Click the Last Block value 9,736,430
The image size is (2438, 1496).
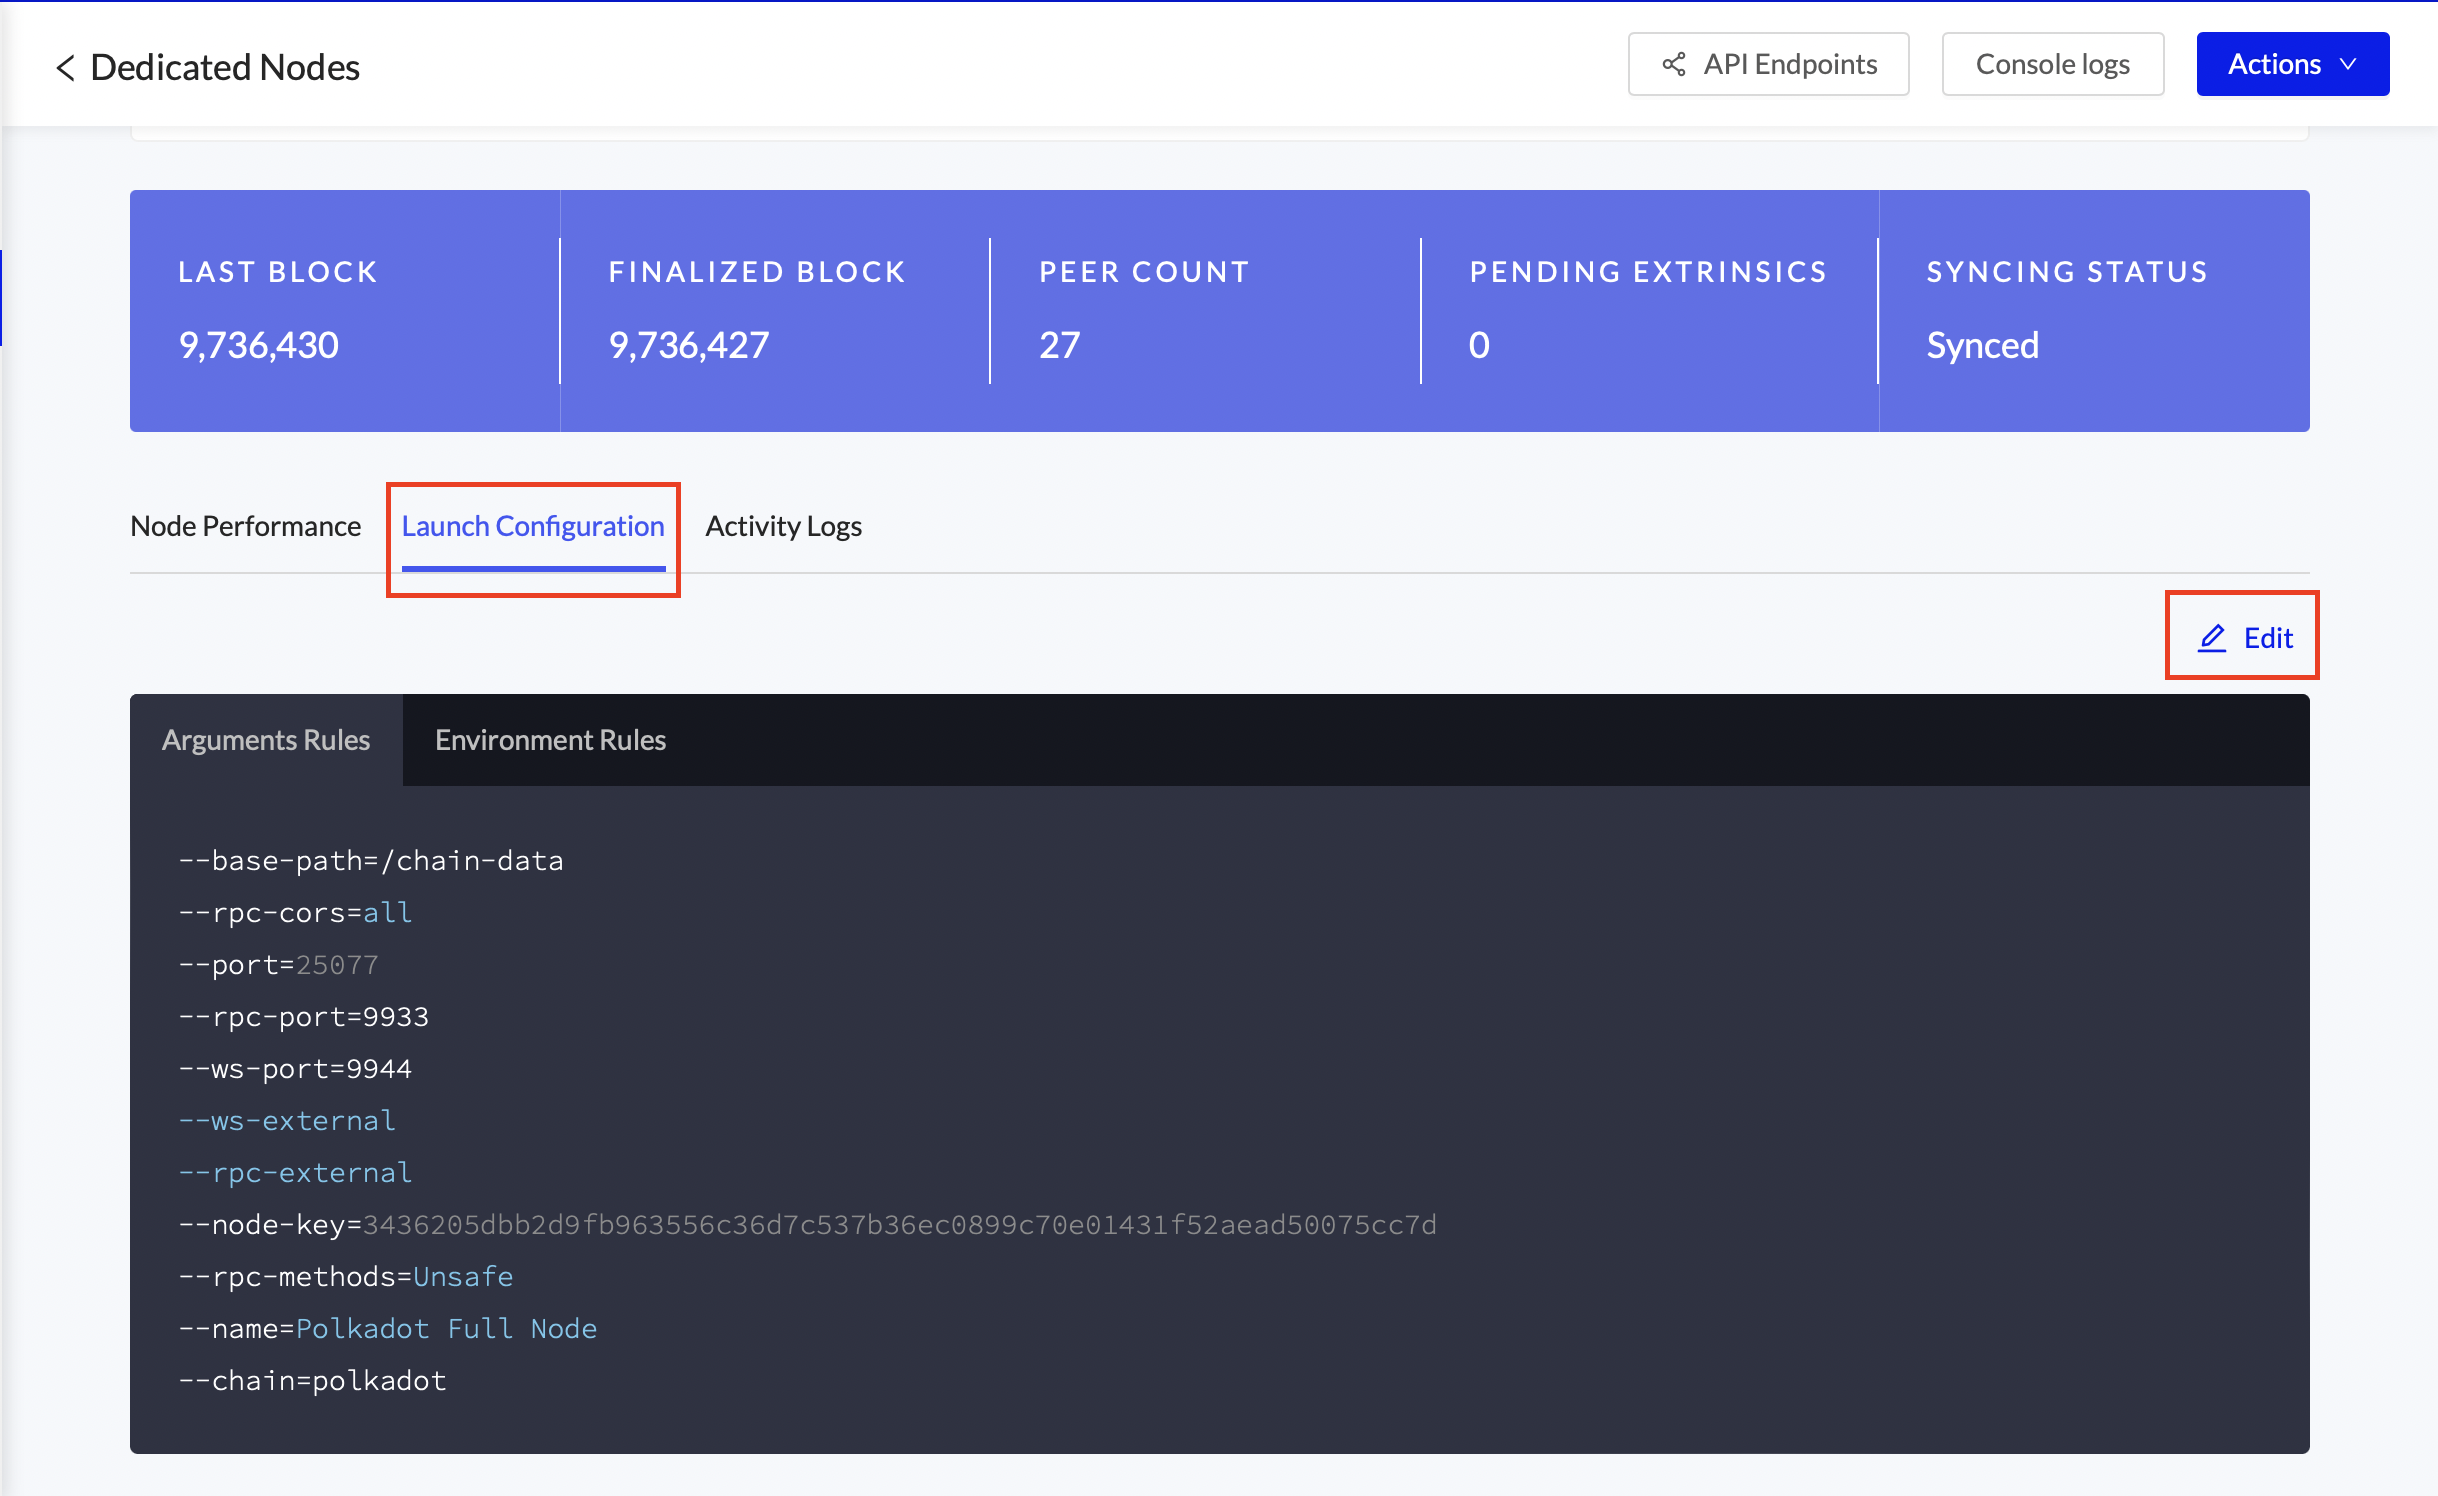click(x=258, y=346)
